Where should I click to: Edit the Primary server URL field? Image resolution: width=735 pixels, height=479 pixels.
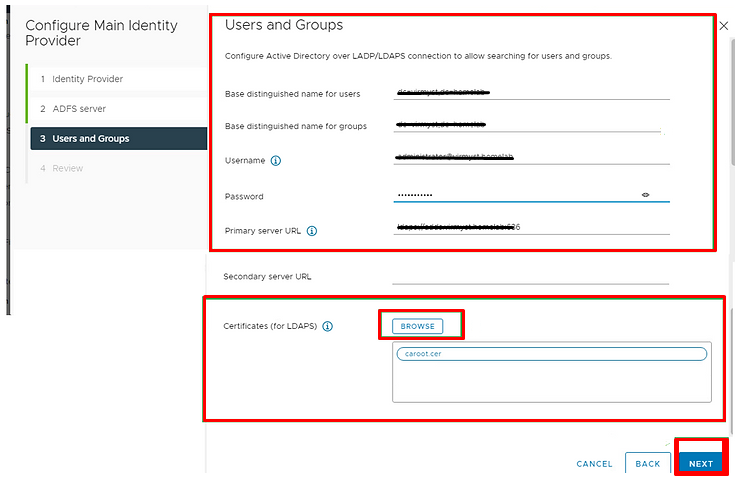click(x=530, y=228)
